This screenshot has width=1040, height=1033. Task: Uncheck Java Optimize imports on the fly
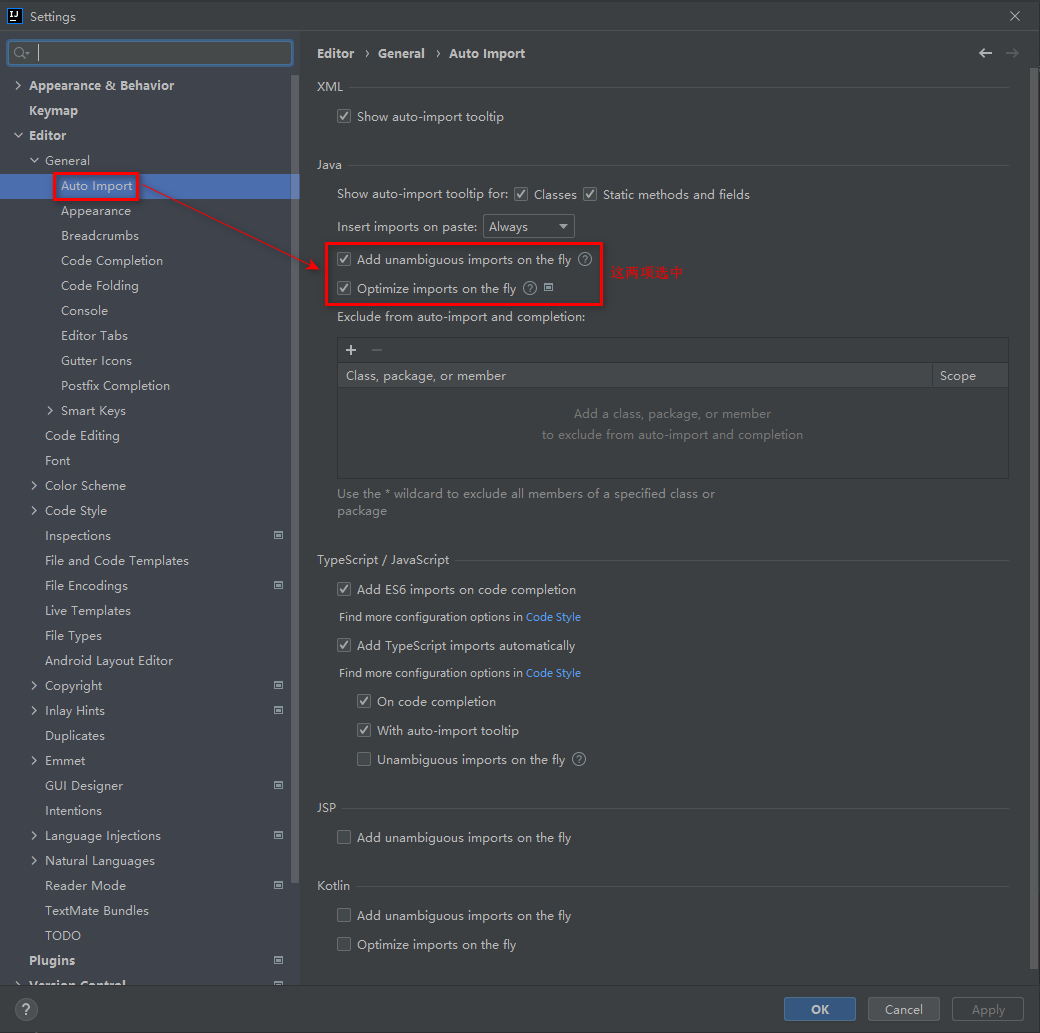pyautogui.click(x=344, y=288)
